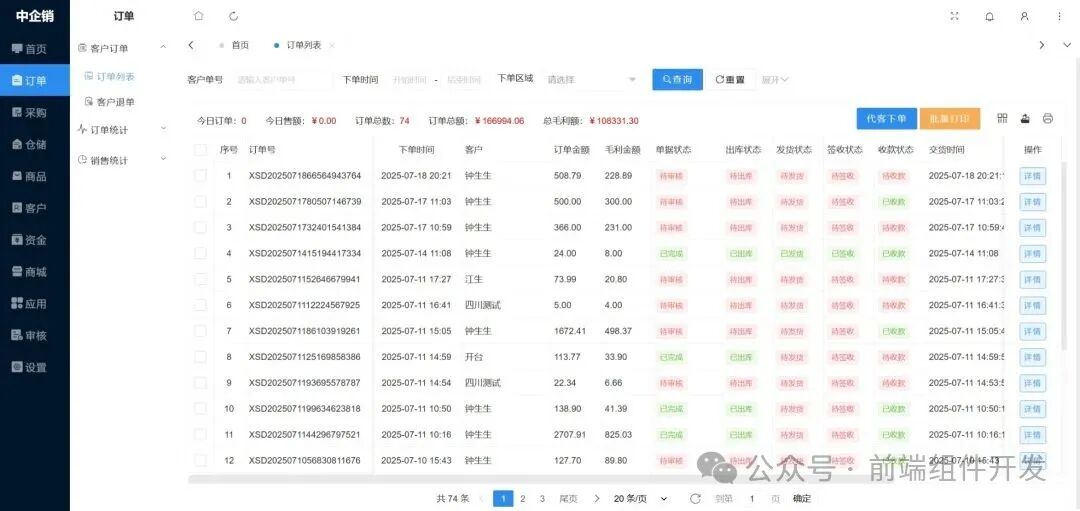Click the export icon above table
Screen dimensions: 1080x511
[1025, 118]
